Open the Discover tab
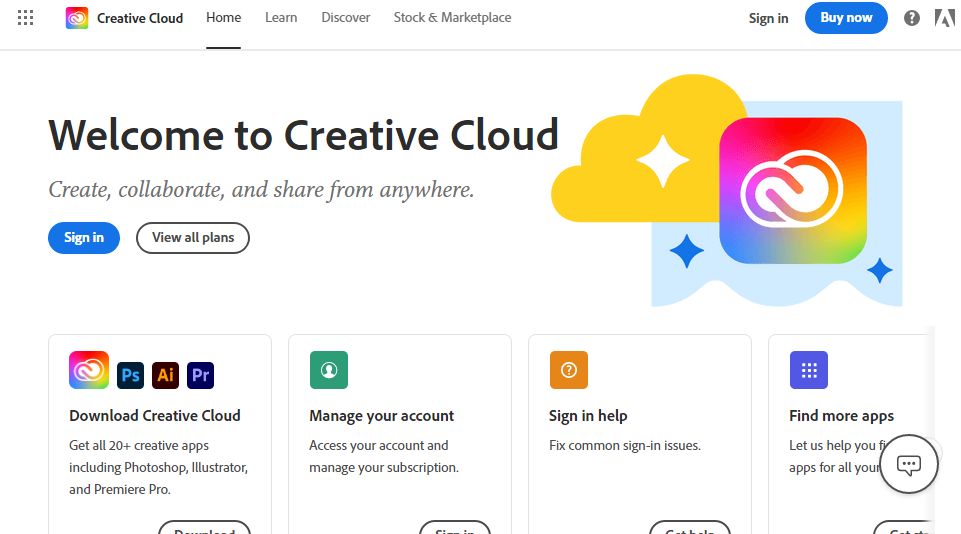Viewport: 961px width, 534px height. coord(346,18)
